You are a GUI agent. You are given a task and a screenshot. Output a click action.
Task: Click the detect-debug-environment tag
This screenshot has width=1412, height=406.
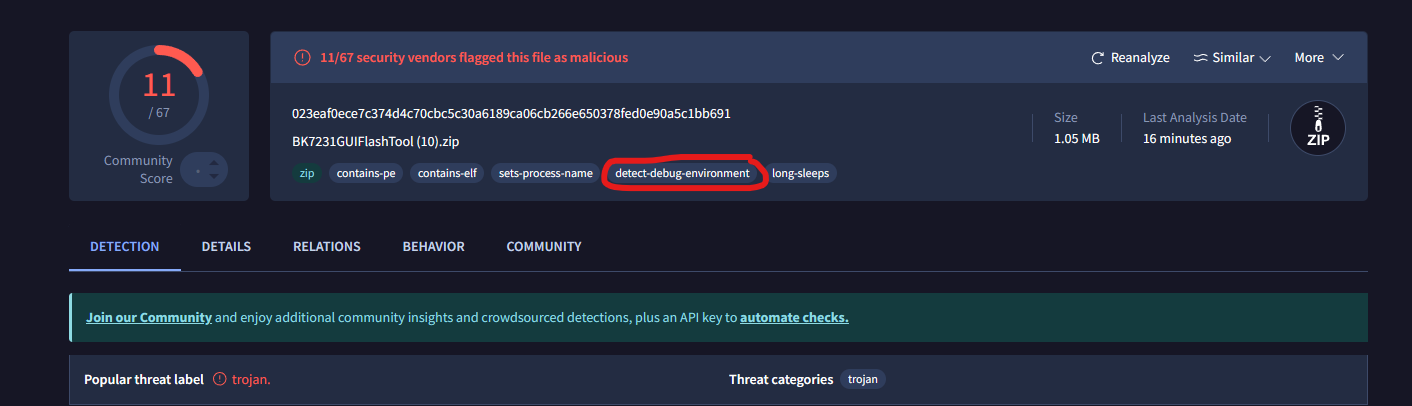tap(682, 174)
